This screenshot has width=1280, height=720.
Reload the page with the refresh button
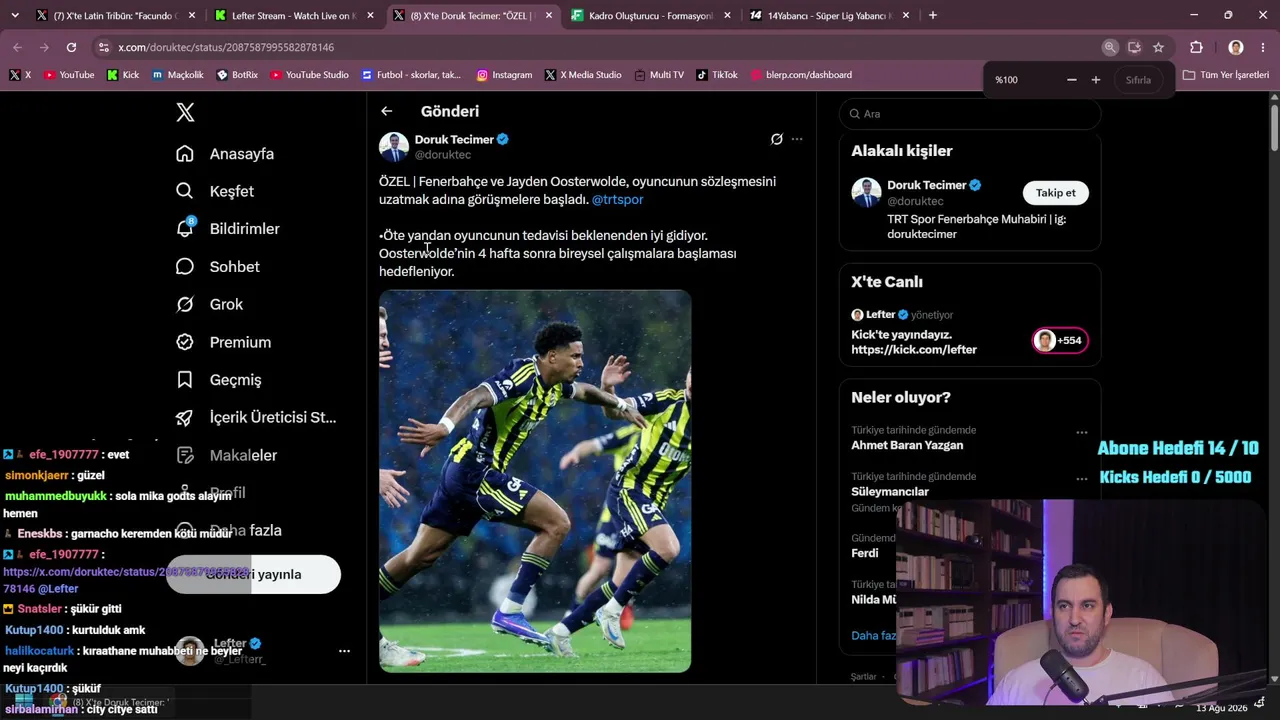coord(71,47)
